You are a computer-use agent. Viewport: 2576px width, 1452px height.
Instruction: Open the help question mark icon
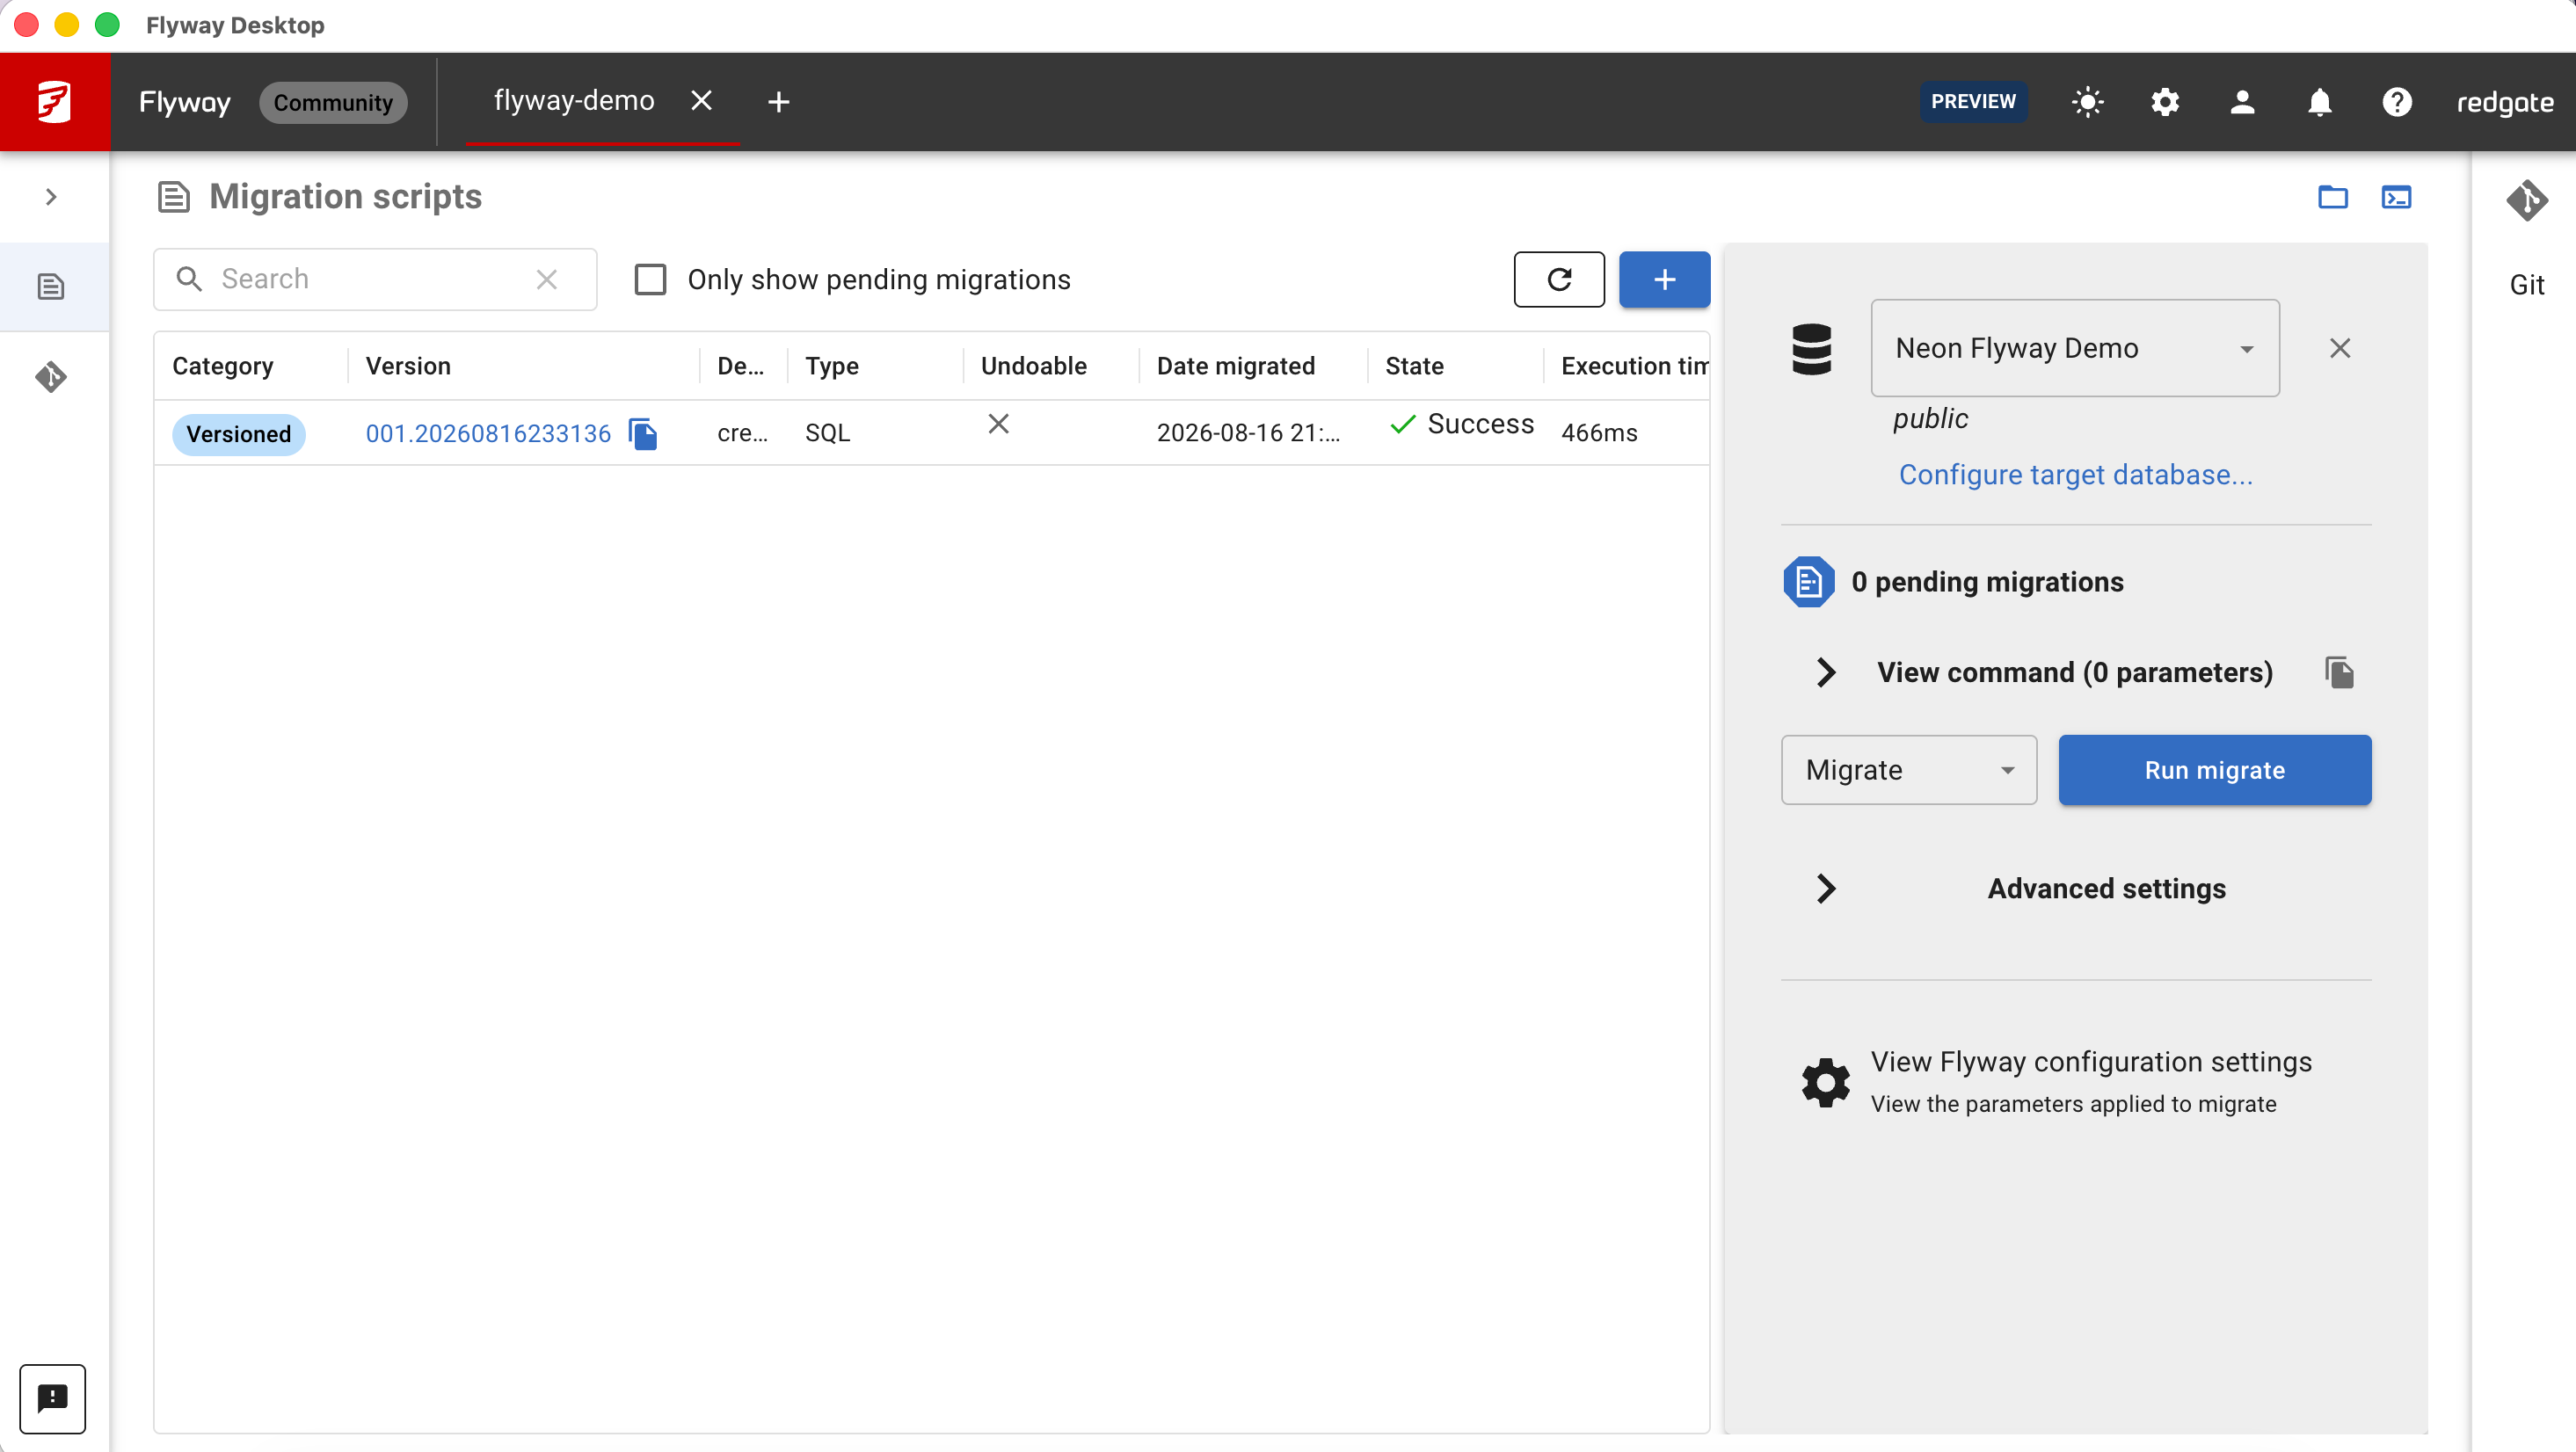[x=2397, y=102]
